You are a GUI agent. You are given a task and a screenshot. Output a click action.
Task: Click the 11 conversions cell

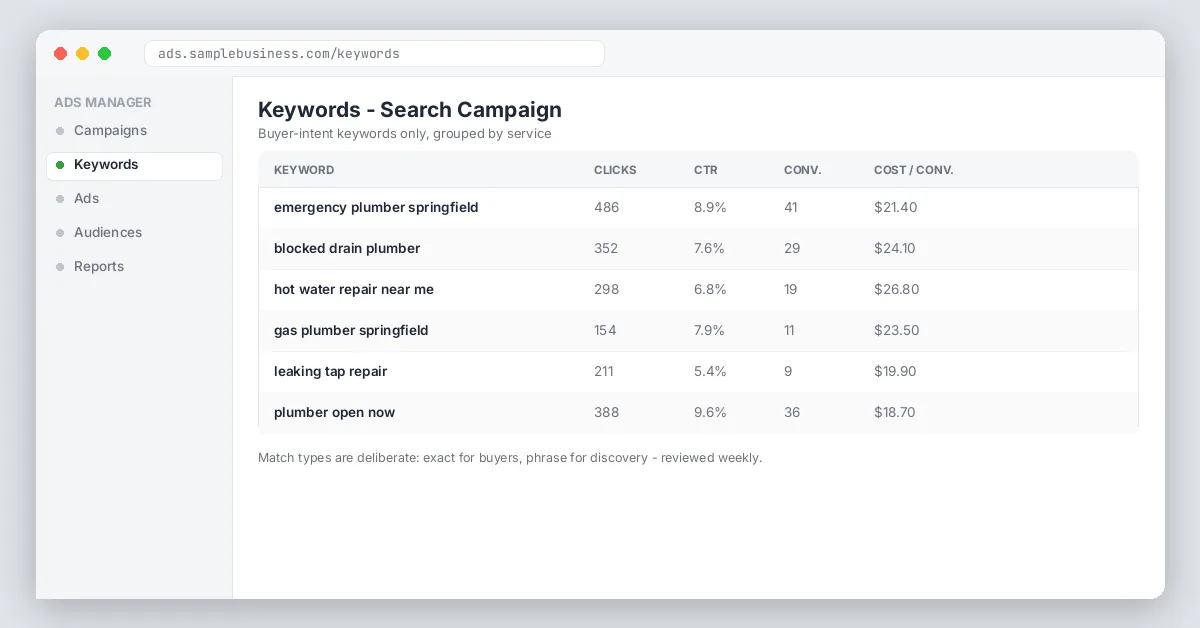pyautogui.click(x=790, y=331)
